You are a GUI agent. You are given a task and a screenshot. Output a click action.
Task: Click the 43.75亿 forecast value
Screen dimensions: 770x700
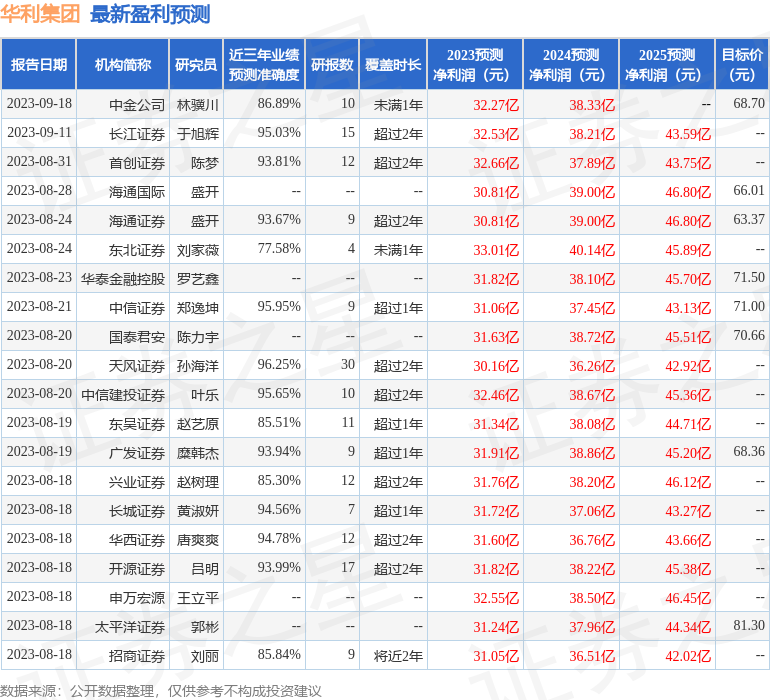(688, 163)
